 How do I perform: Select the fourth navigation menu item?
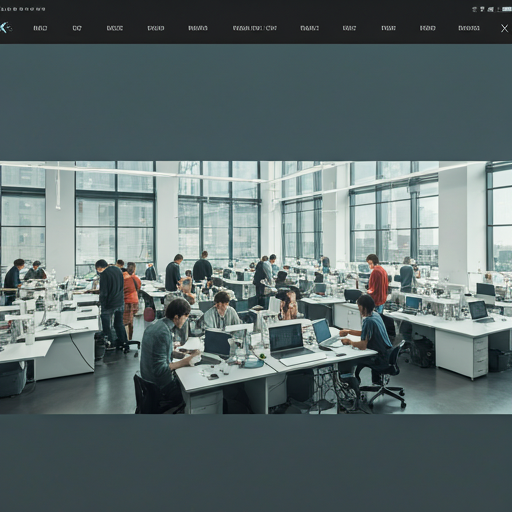[x=156, y=28]
